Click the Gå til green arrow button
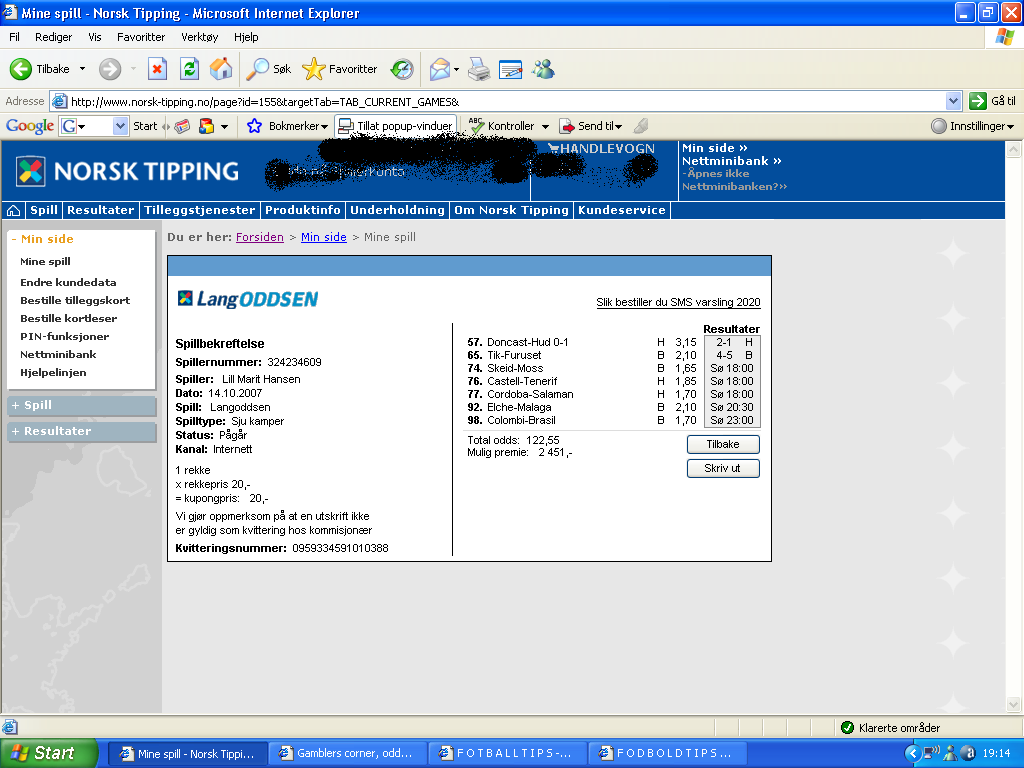The width and height of the screenshot is (1024, 768). (978, 101)
